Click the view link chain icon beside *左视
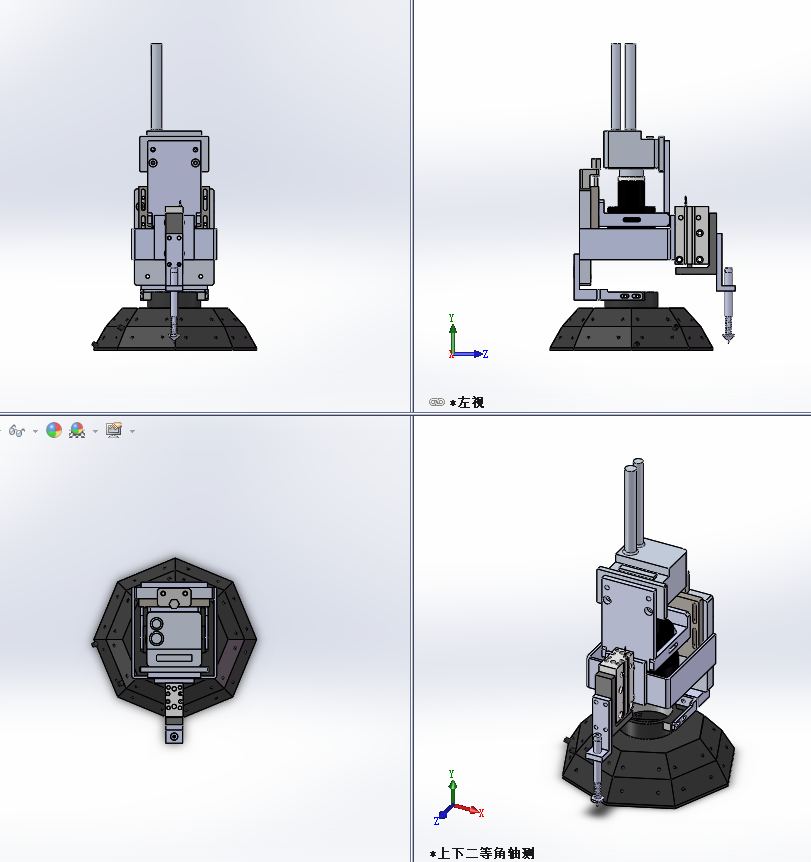 click(437, 402)
